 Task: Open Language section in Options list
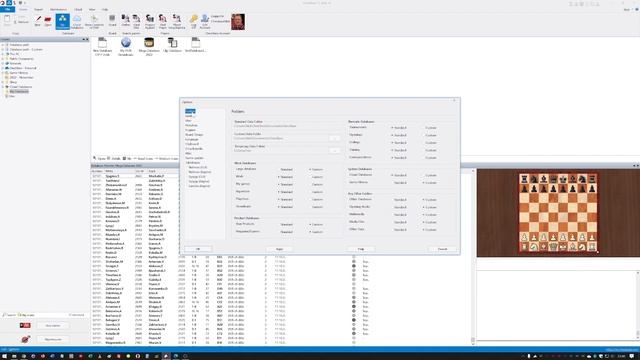(191, 139)
